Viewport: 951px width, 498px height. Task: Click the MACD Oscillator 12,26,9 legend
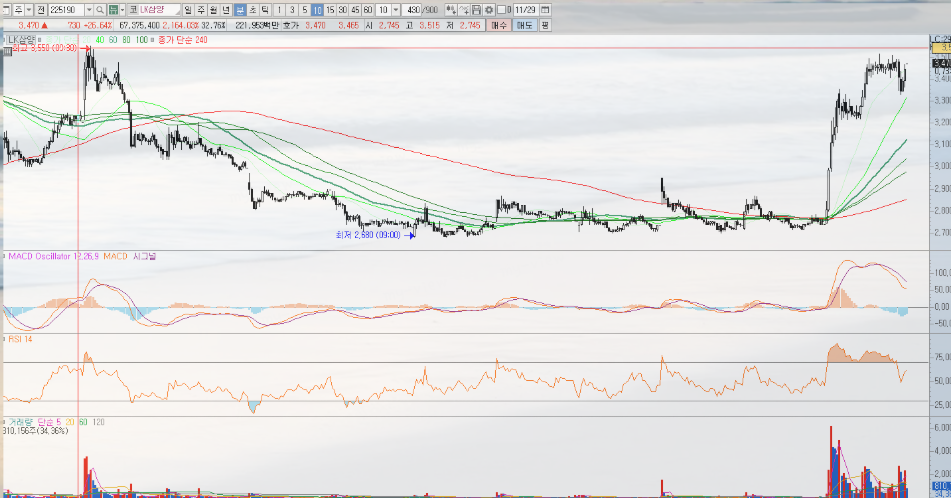coord(53,257)
